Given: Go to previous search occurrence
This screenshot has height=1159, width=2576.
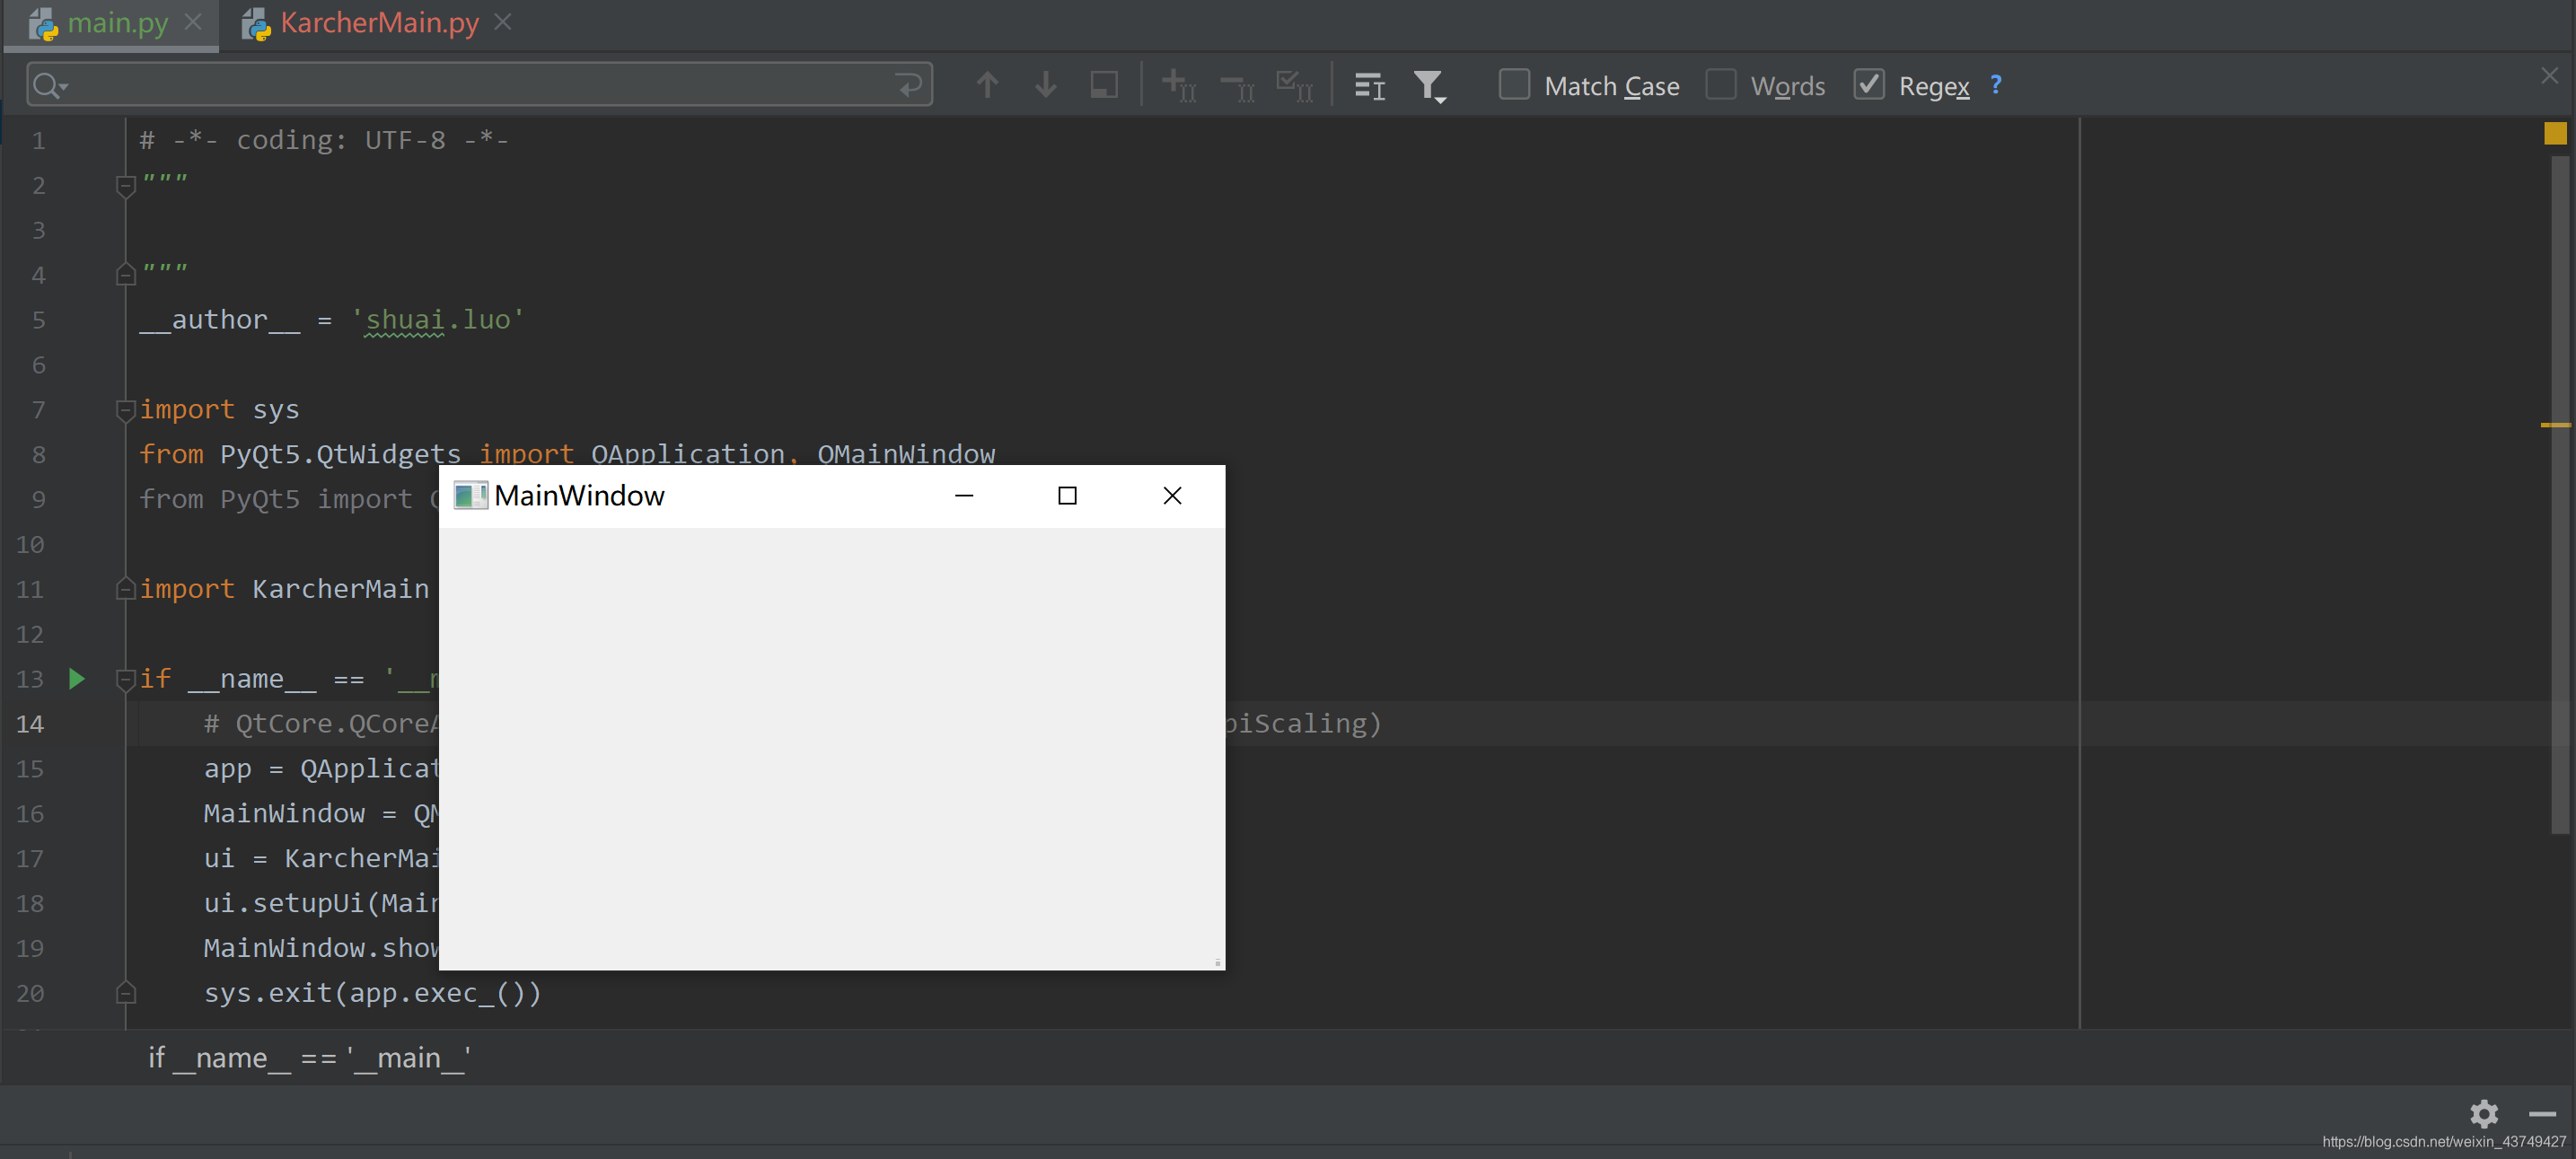Looking at the screenshot, I should pos(987,85).
